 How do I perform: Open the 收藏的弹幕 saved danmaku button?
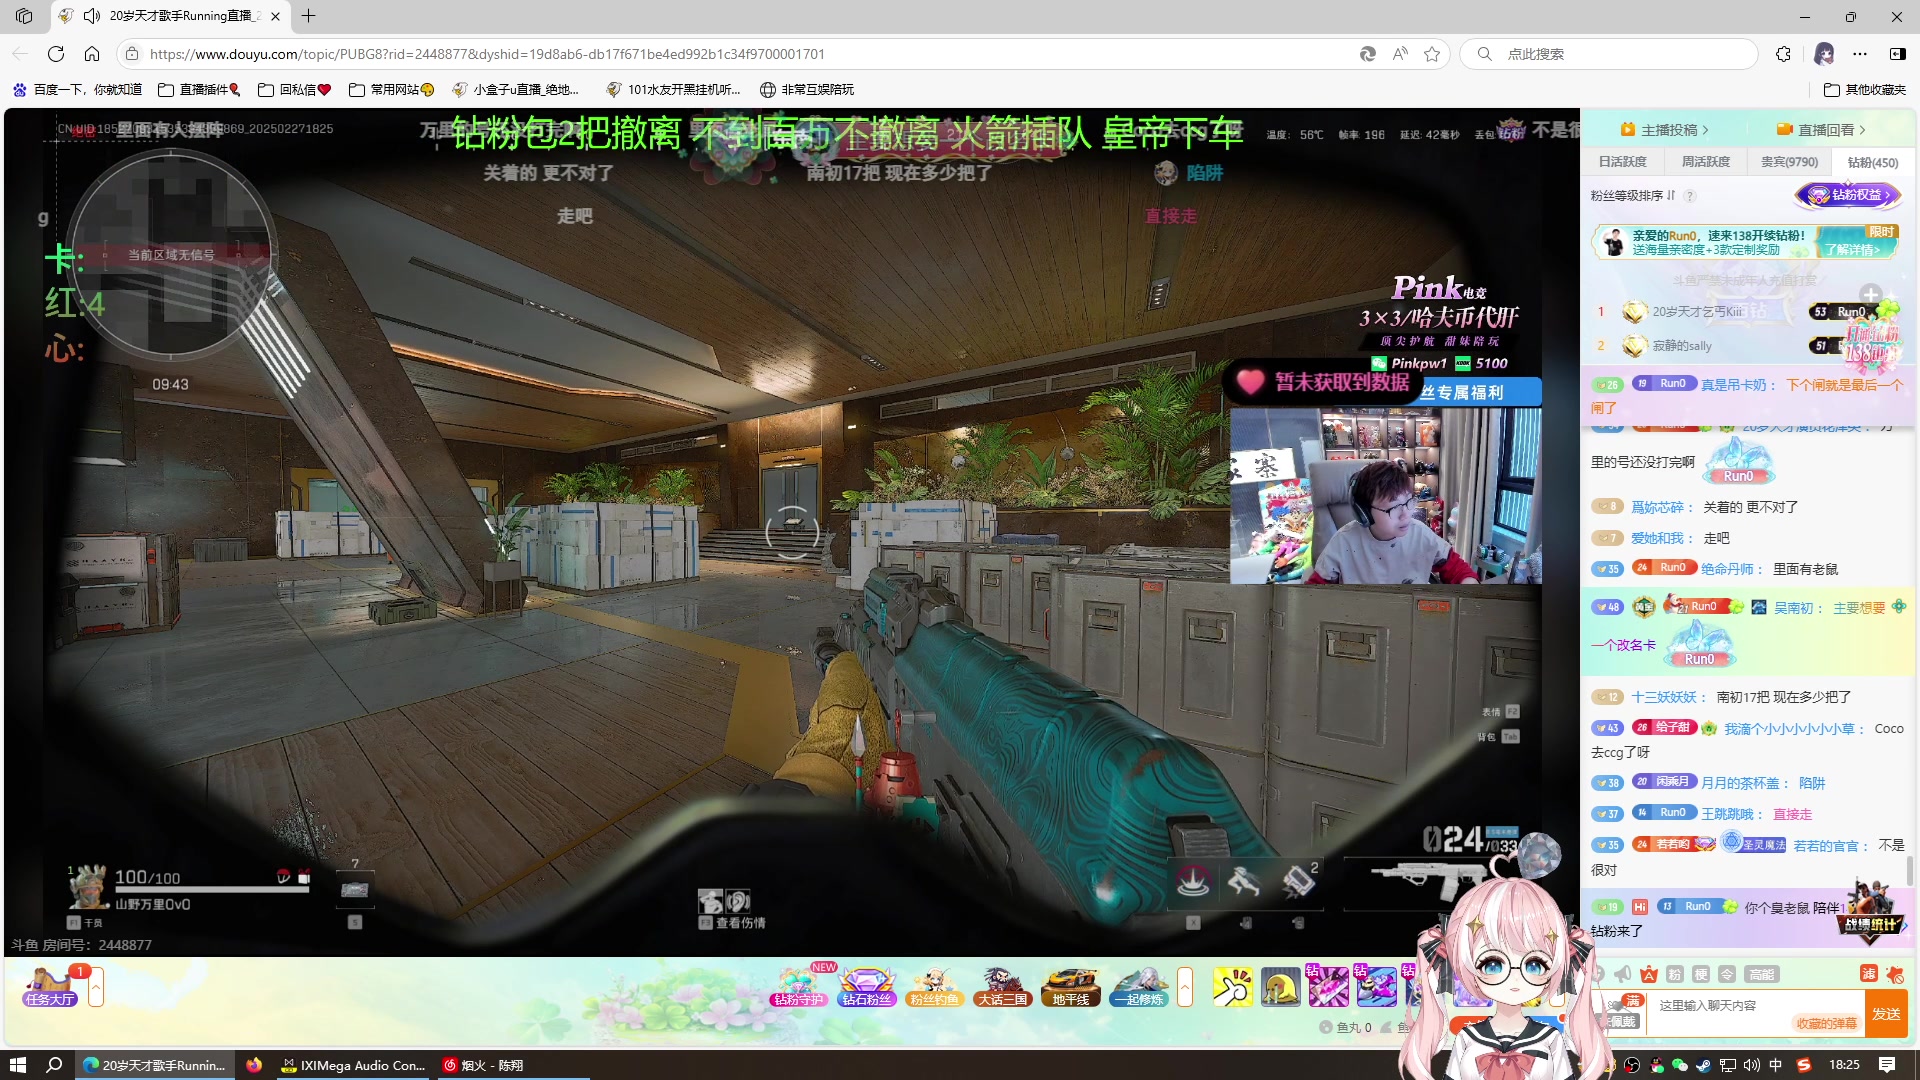[x=1826, y=1023]
